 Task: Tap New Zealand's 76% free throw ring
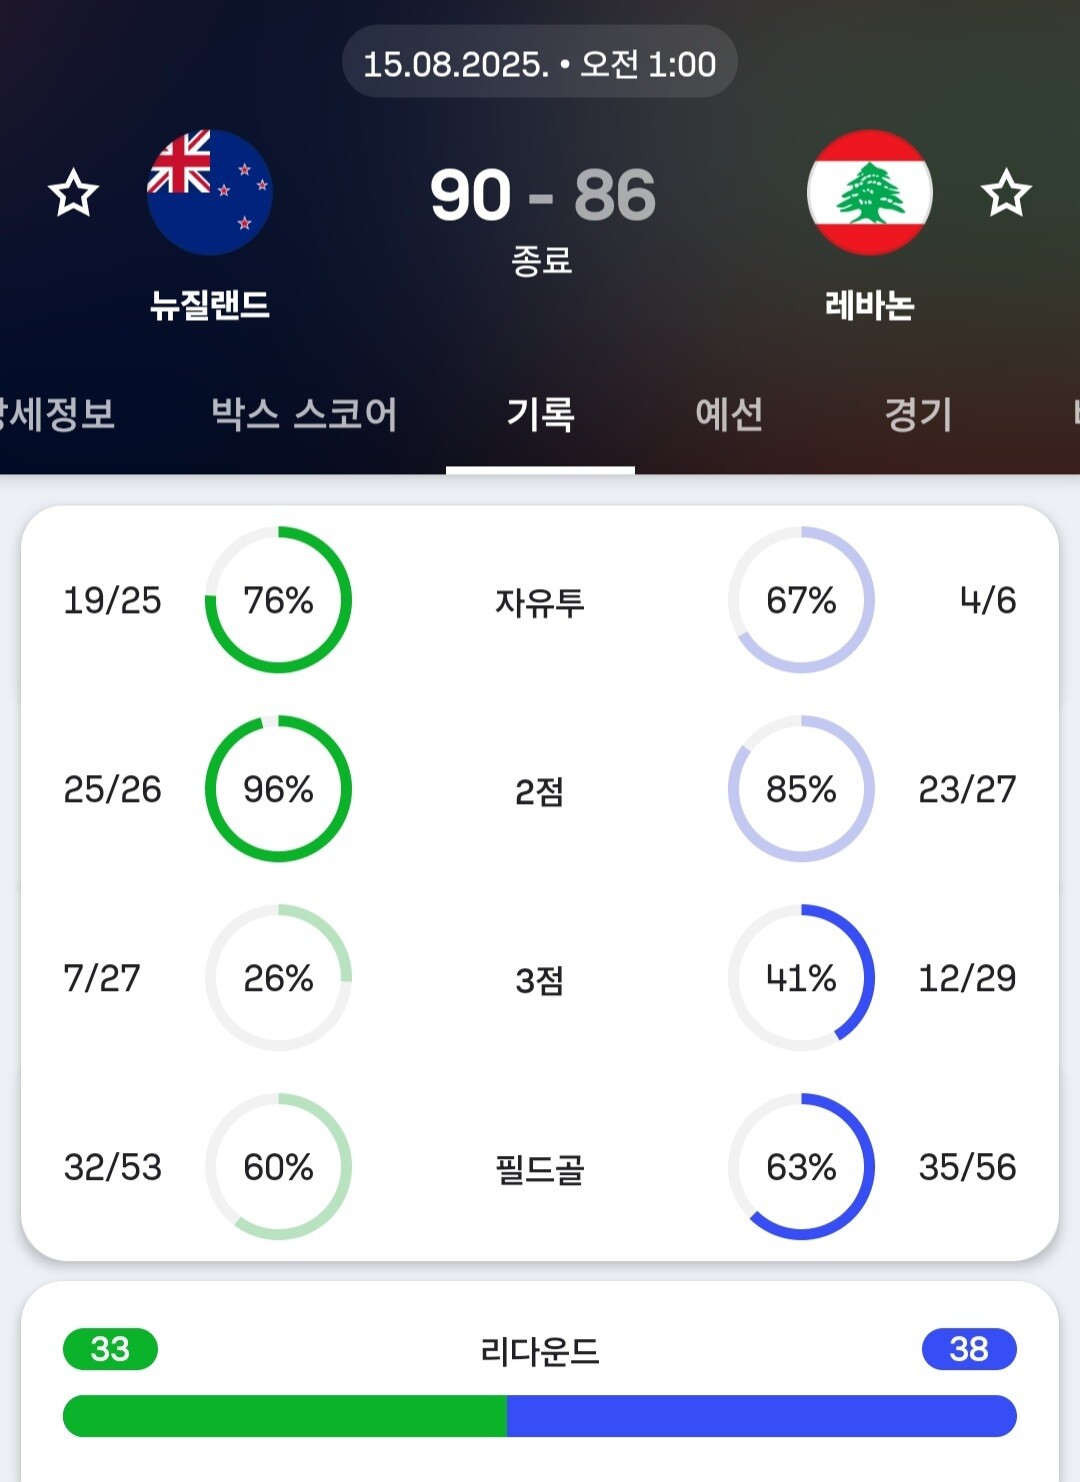(x=278, y=600)
